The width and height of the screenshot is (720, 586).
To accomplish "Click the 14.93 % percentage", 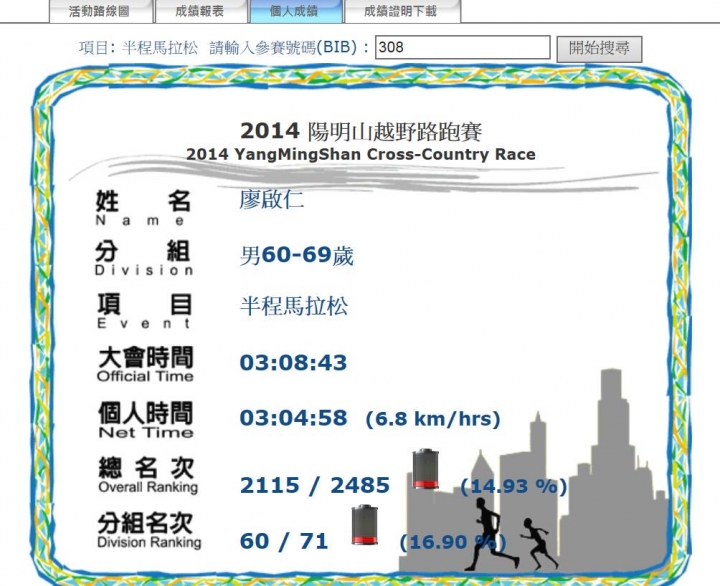I will tap(514, 486).
